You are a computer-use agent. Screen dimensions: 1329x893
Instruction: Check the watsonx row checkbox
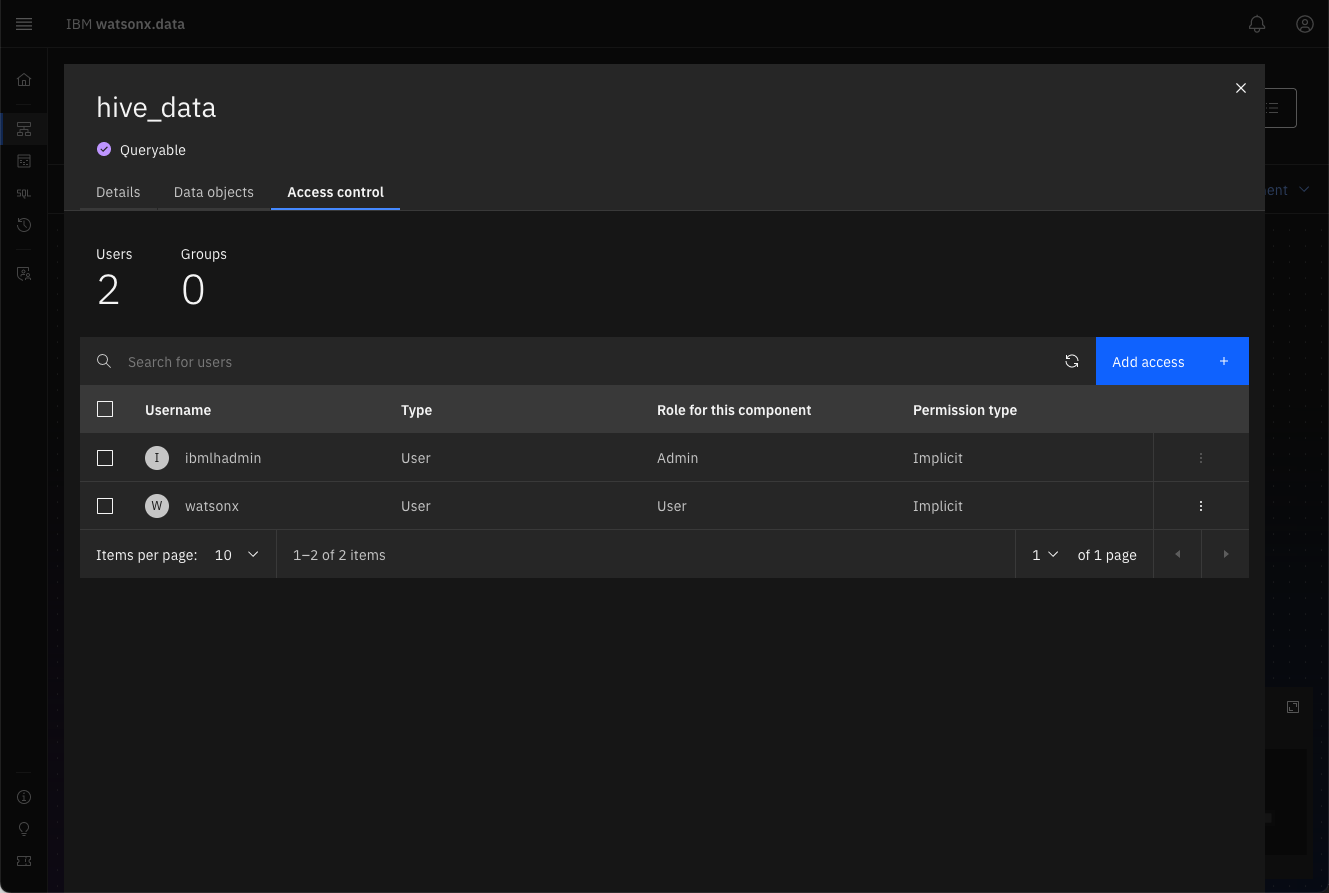[105, 506]
